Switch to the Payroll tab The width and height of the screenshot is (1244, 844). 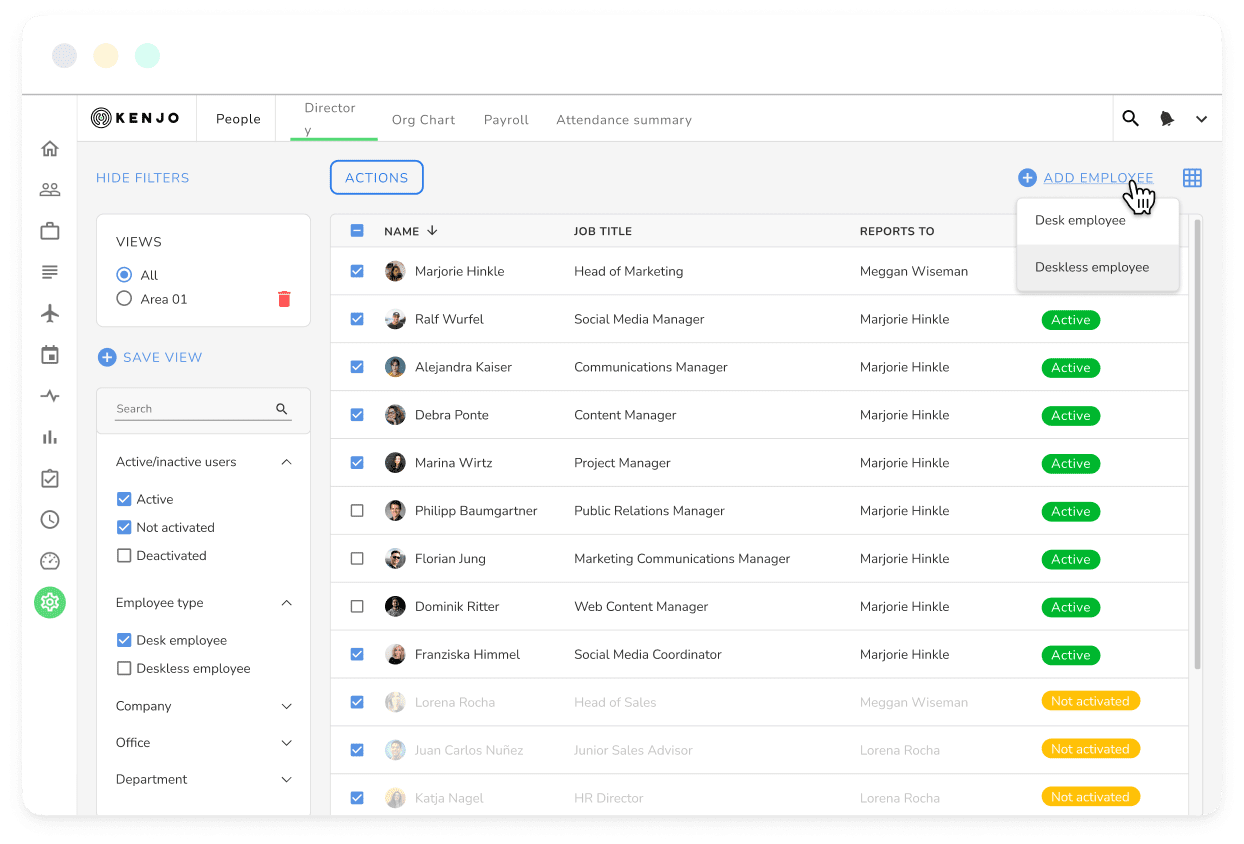pos(506,120)
